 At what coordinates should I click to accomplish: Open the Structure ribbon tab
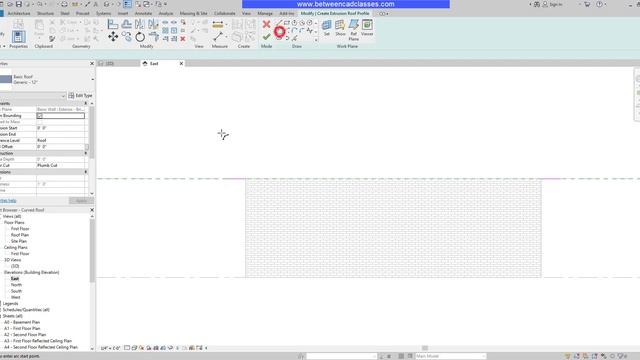coord(45,13)
